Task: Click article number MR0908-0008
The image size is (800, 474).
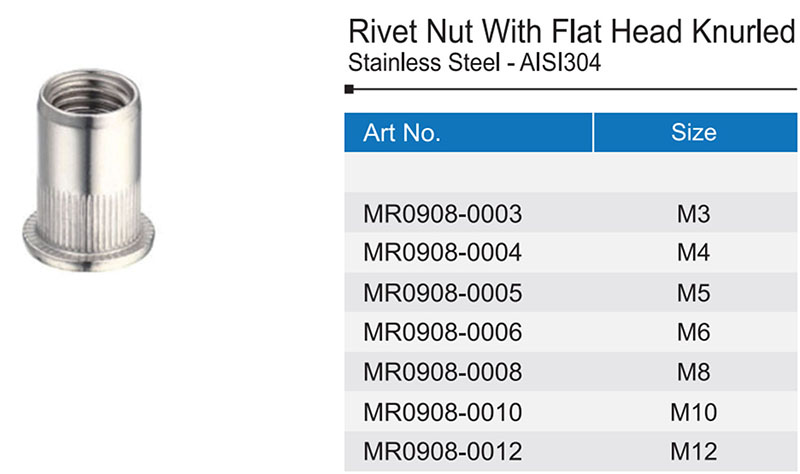Action: pos(442,373)
